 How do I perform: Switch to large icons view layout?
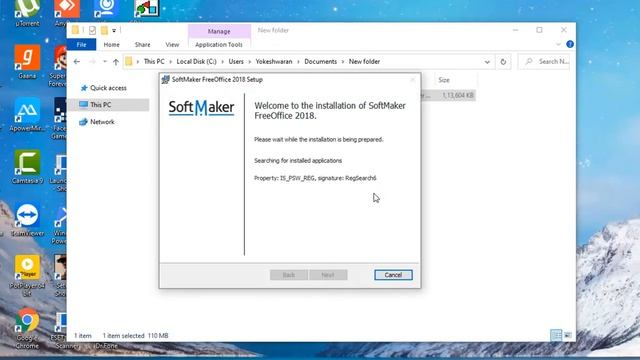click(568, 336)
